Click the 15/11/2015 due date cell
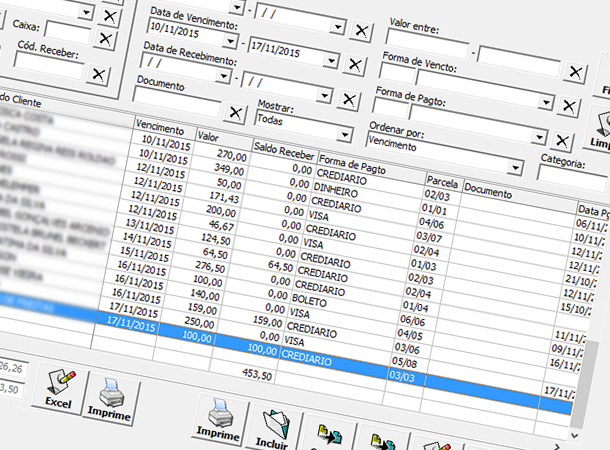 click(x=145, y=254)
